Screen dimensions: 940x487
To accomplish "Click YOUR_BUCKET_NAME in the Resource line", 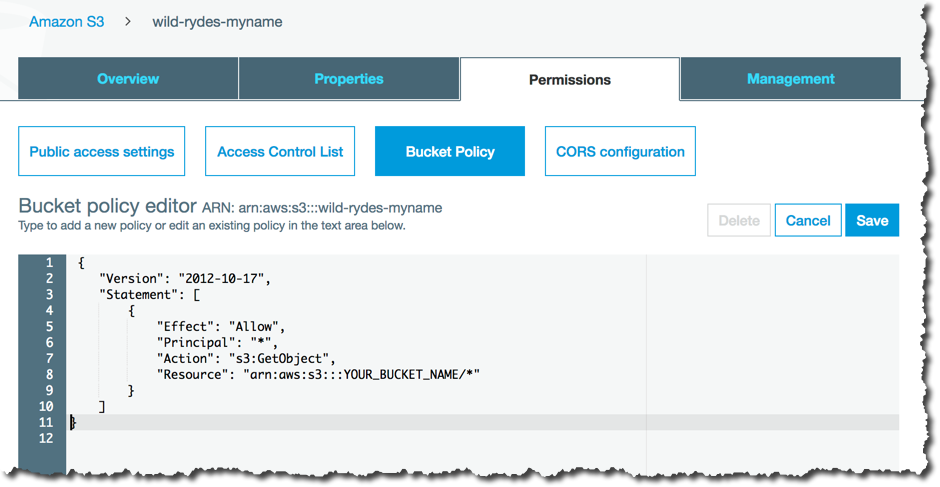I will pyautogui.click(x=402, y=374).
